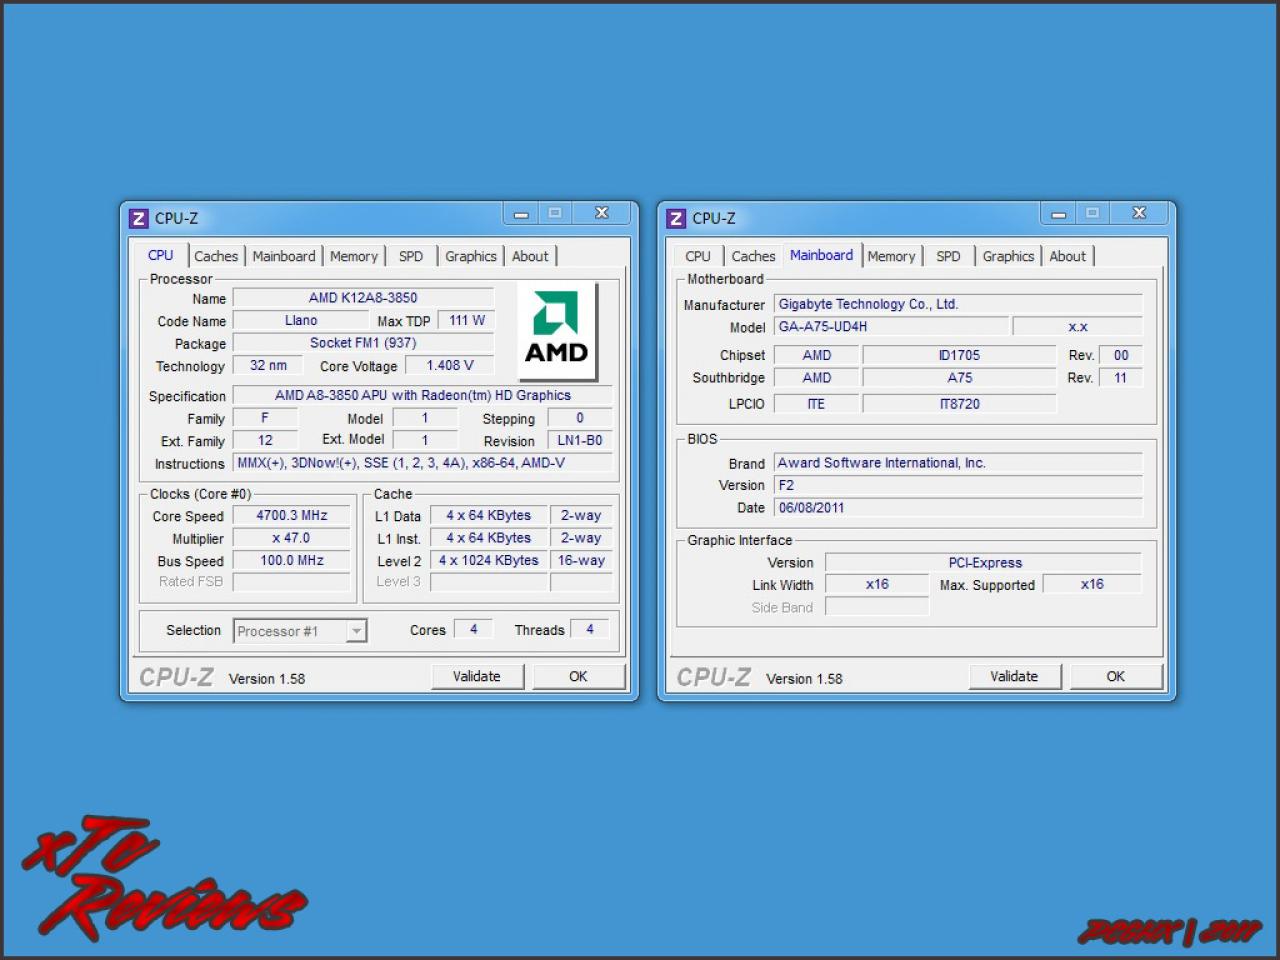1280x960 pixels.
Task: Click the x16 Max. Supported value
Action: point(1092,584)
